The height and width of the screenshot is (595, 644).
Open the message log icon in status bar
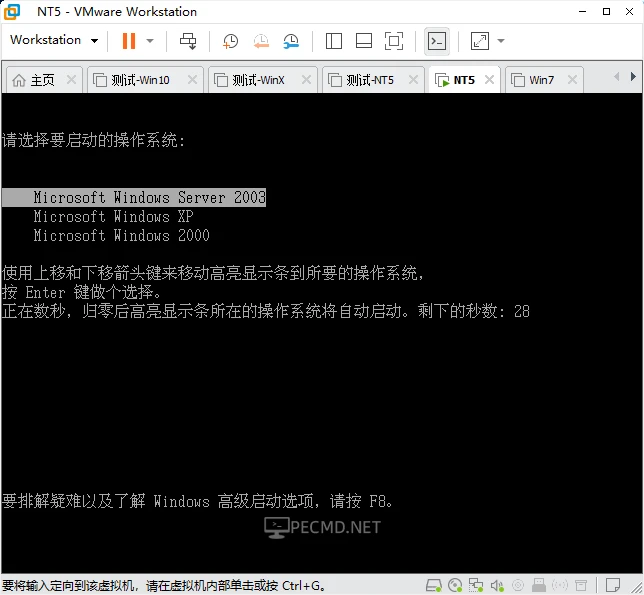coord(613,585)
